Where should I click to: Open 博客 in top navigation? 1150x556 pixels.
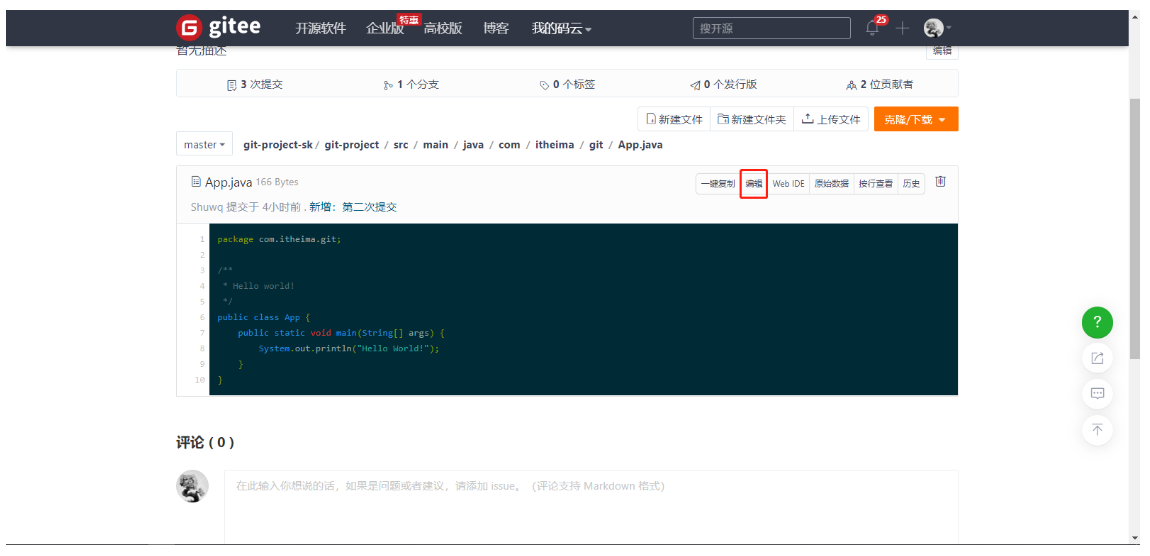tap(496, 29)
